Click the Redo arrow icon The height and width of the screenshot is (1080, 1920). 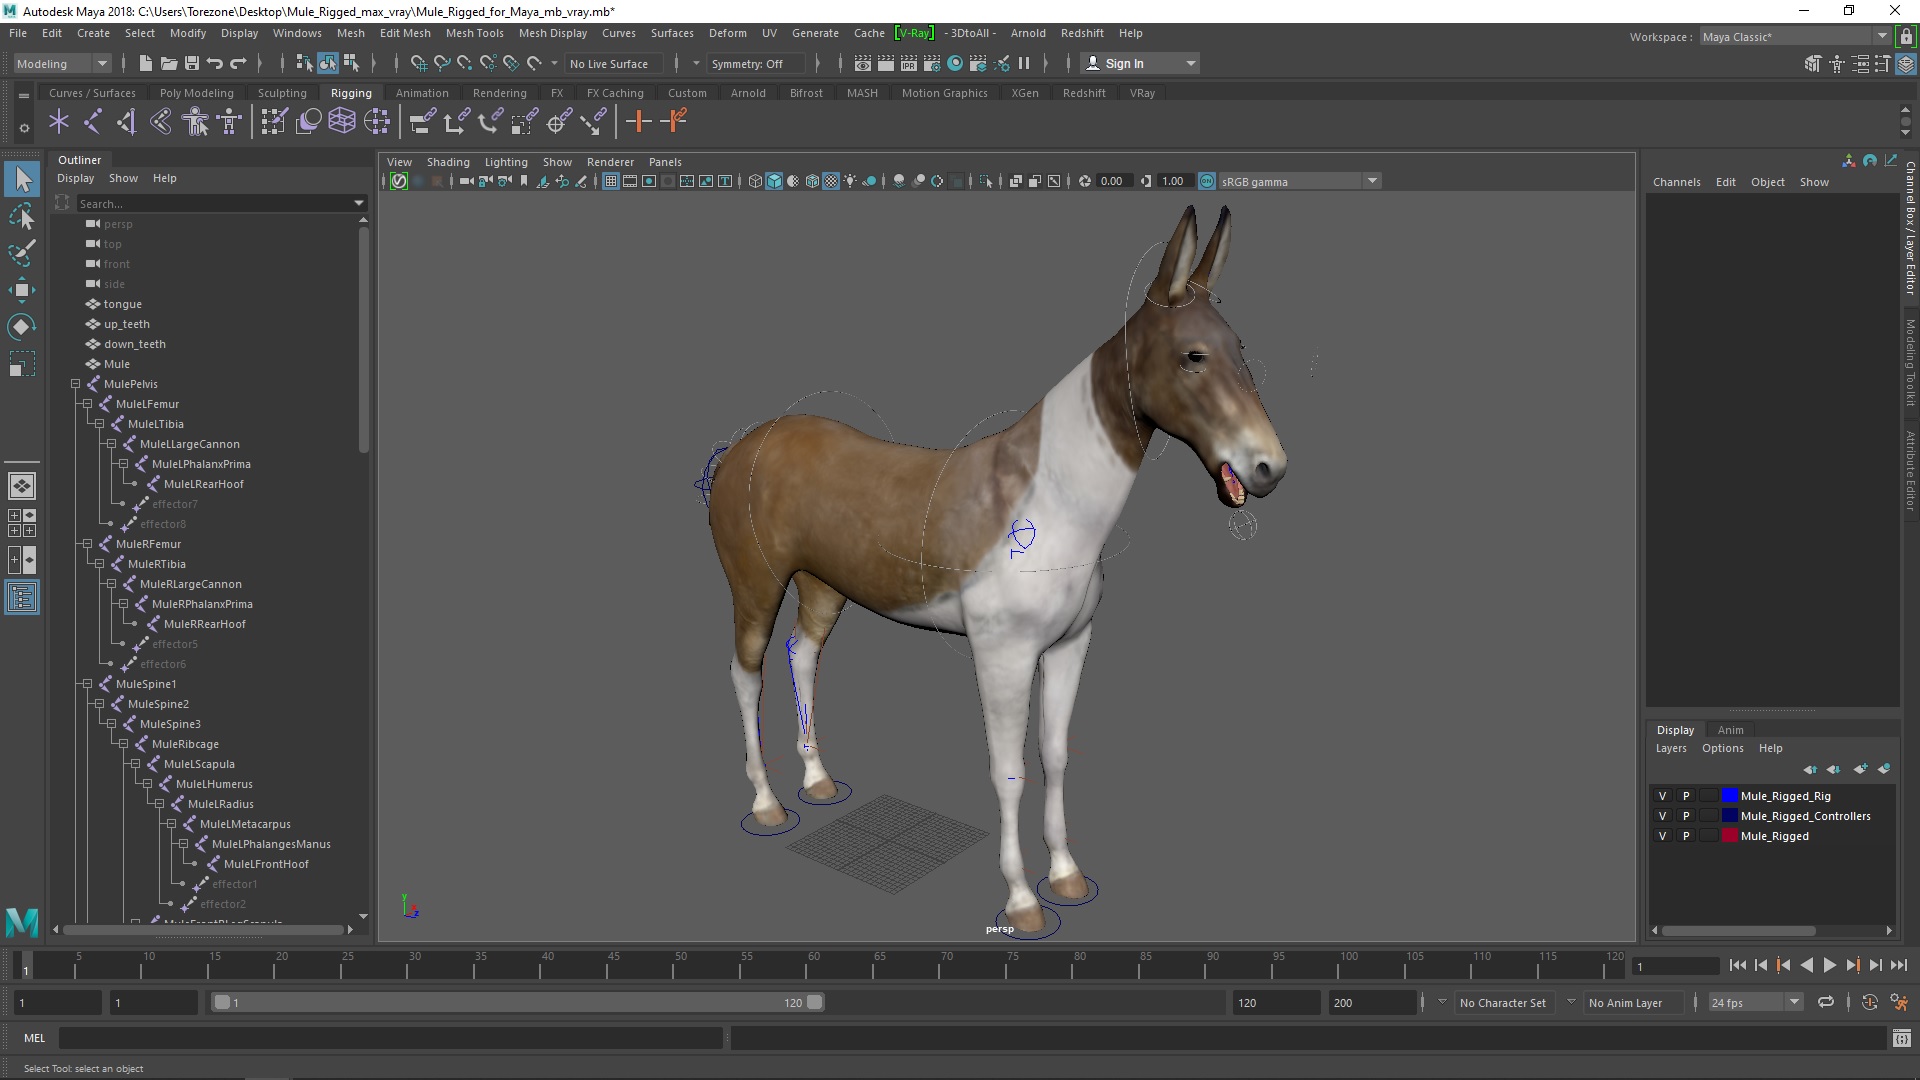coord(238,63)
